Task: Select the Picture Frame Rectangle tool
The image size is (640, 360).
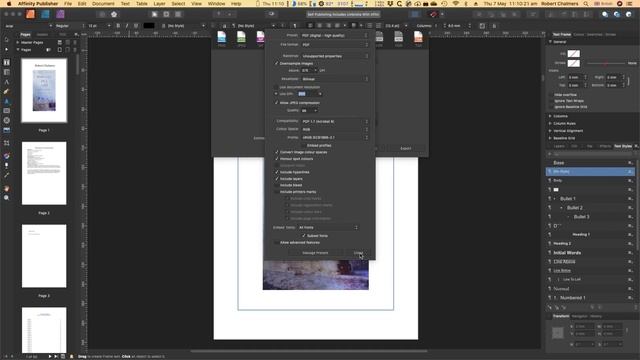Action: tap(7, 111)
